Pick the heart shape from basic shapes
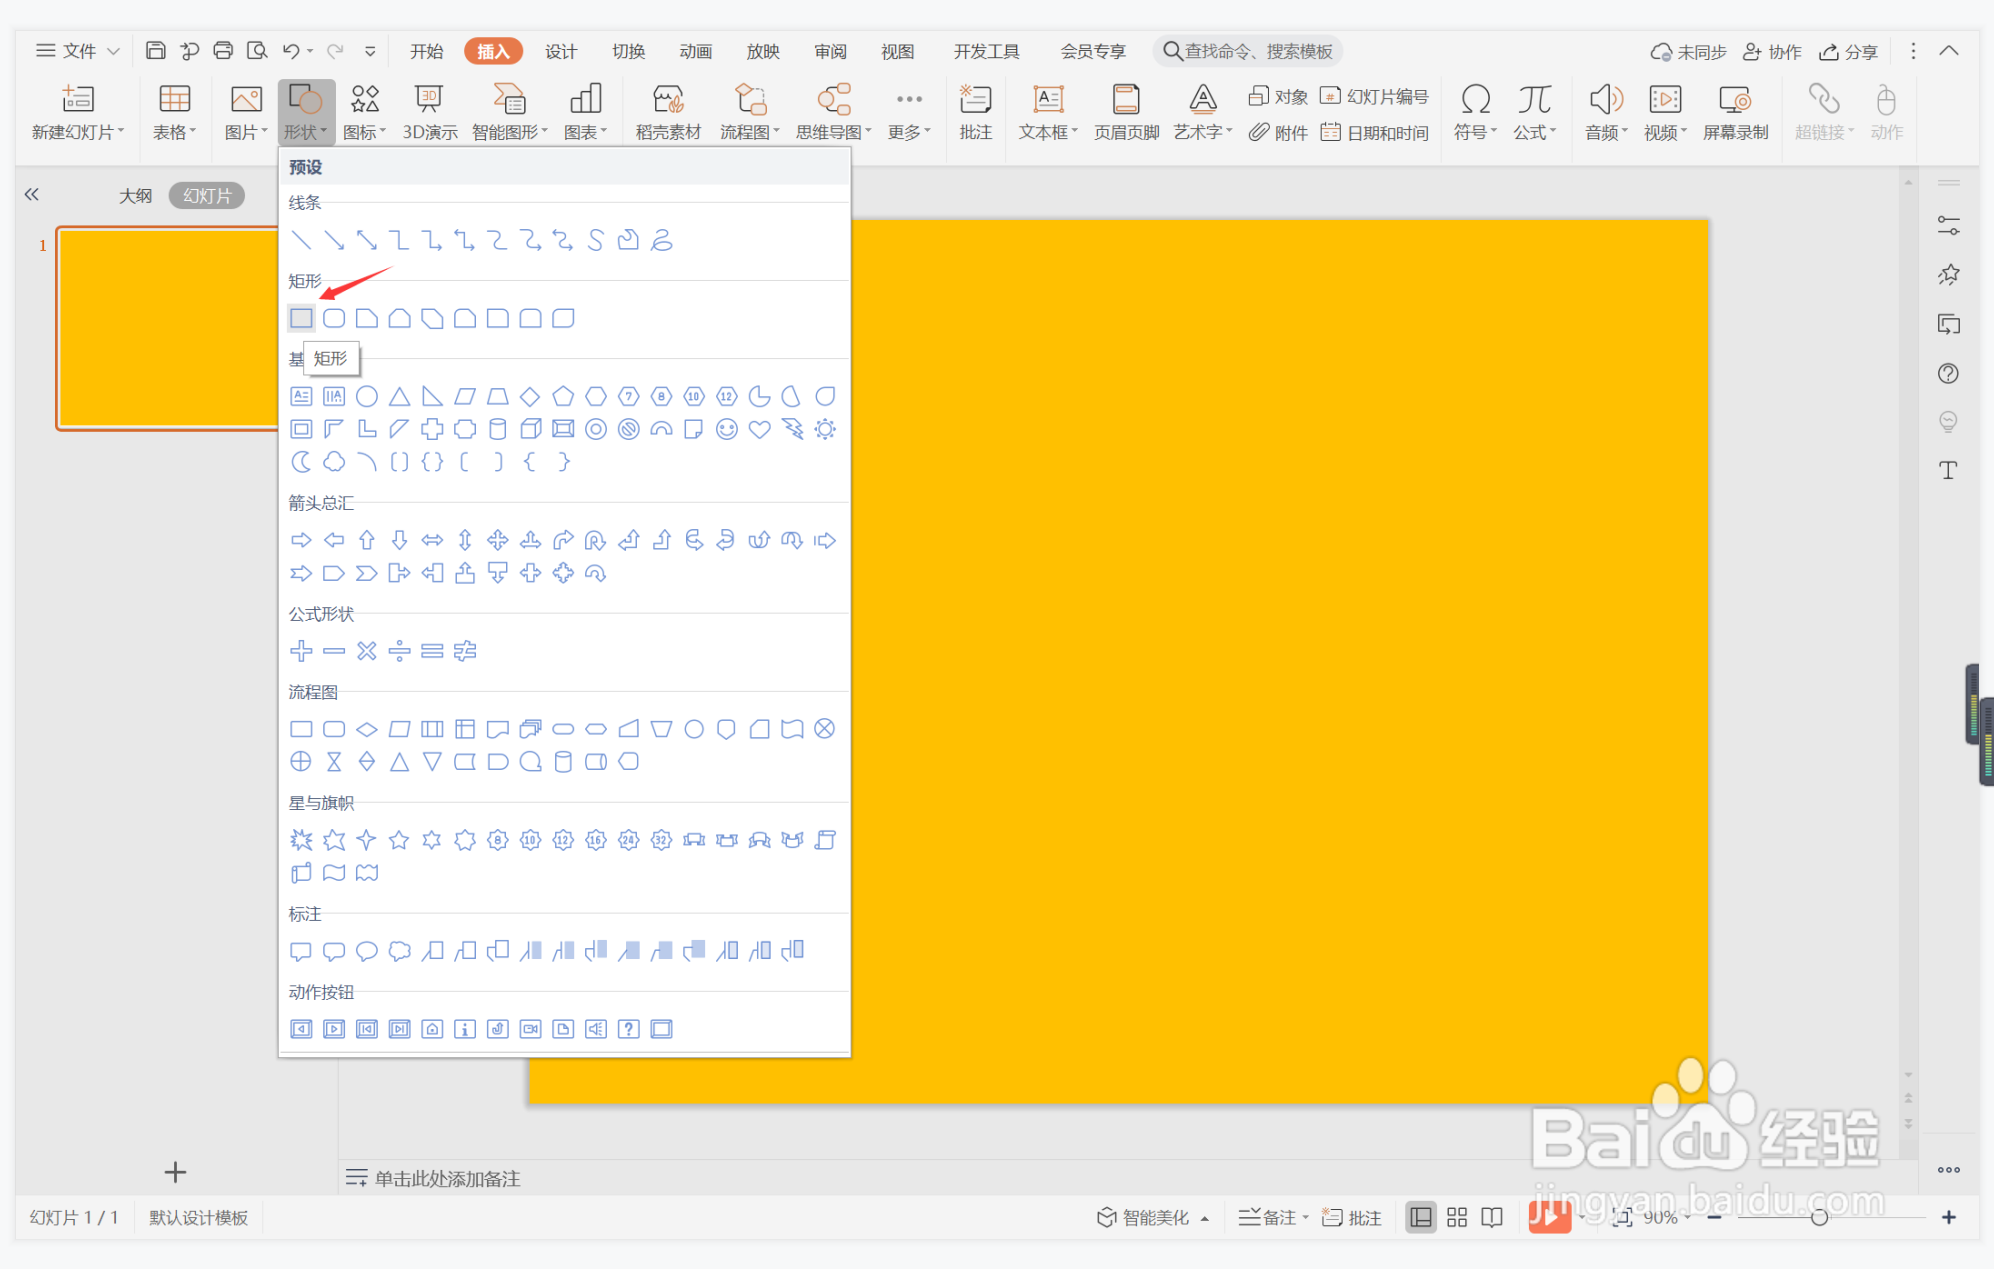Screen dimensions: 1994x1269 759,429
